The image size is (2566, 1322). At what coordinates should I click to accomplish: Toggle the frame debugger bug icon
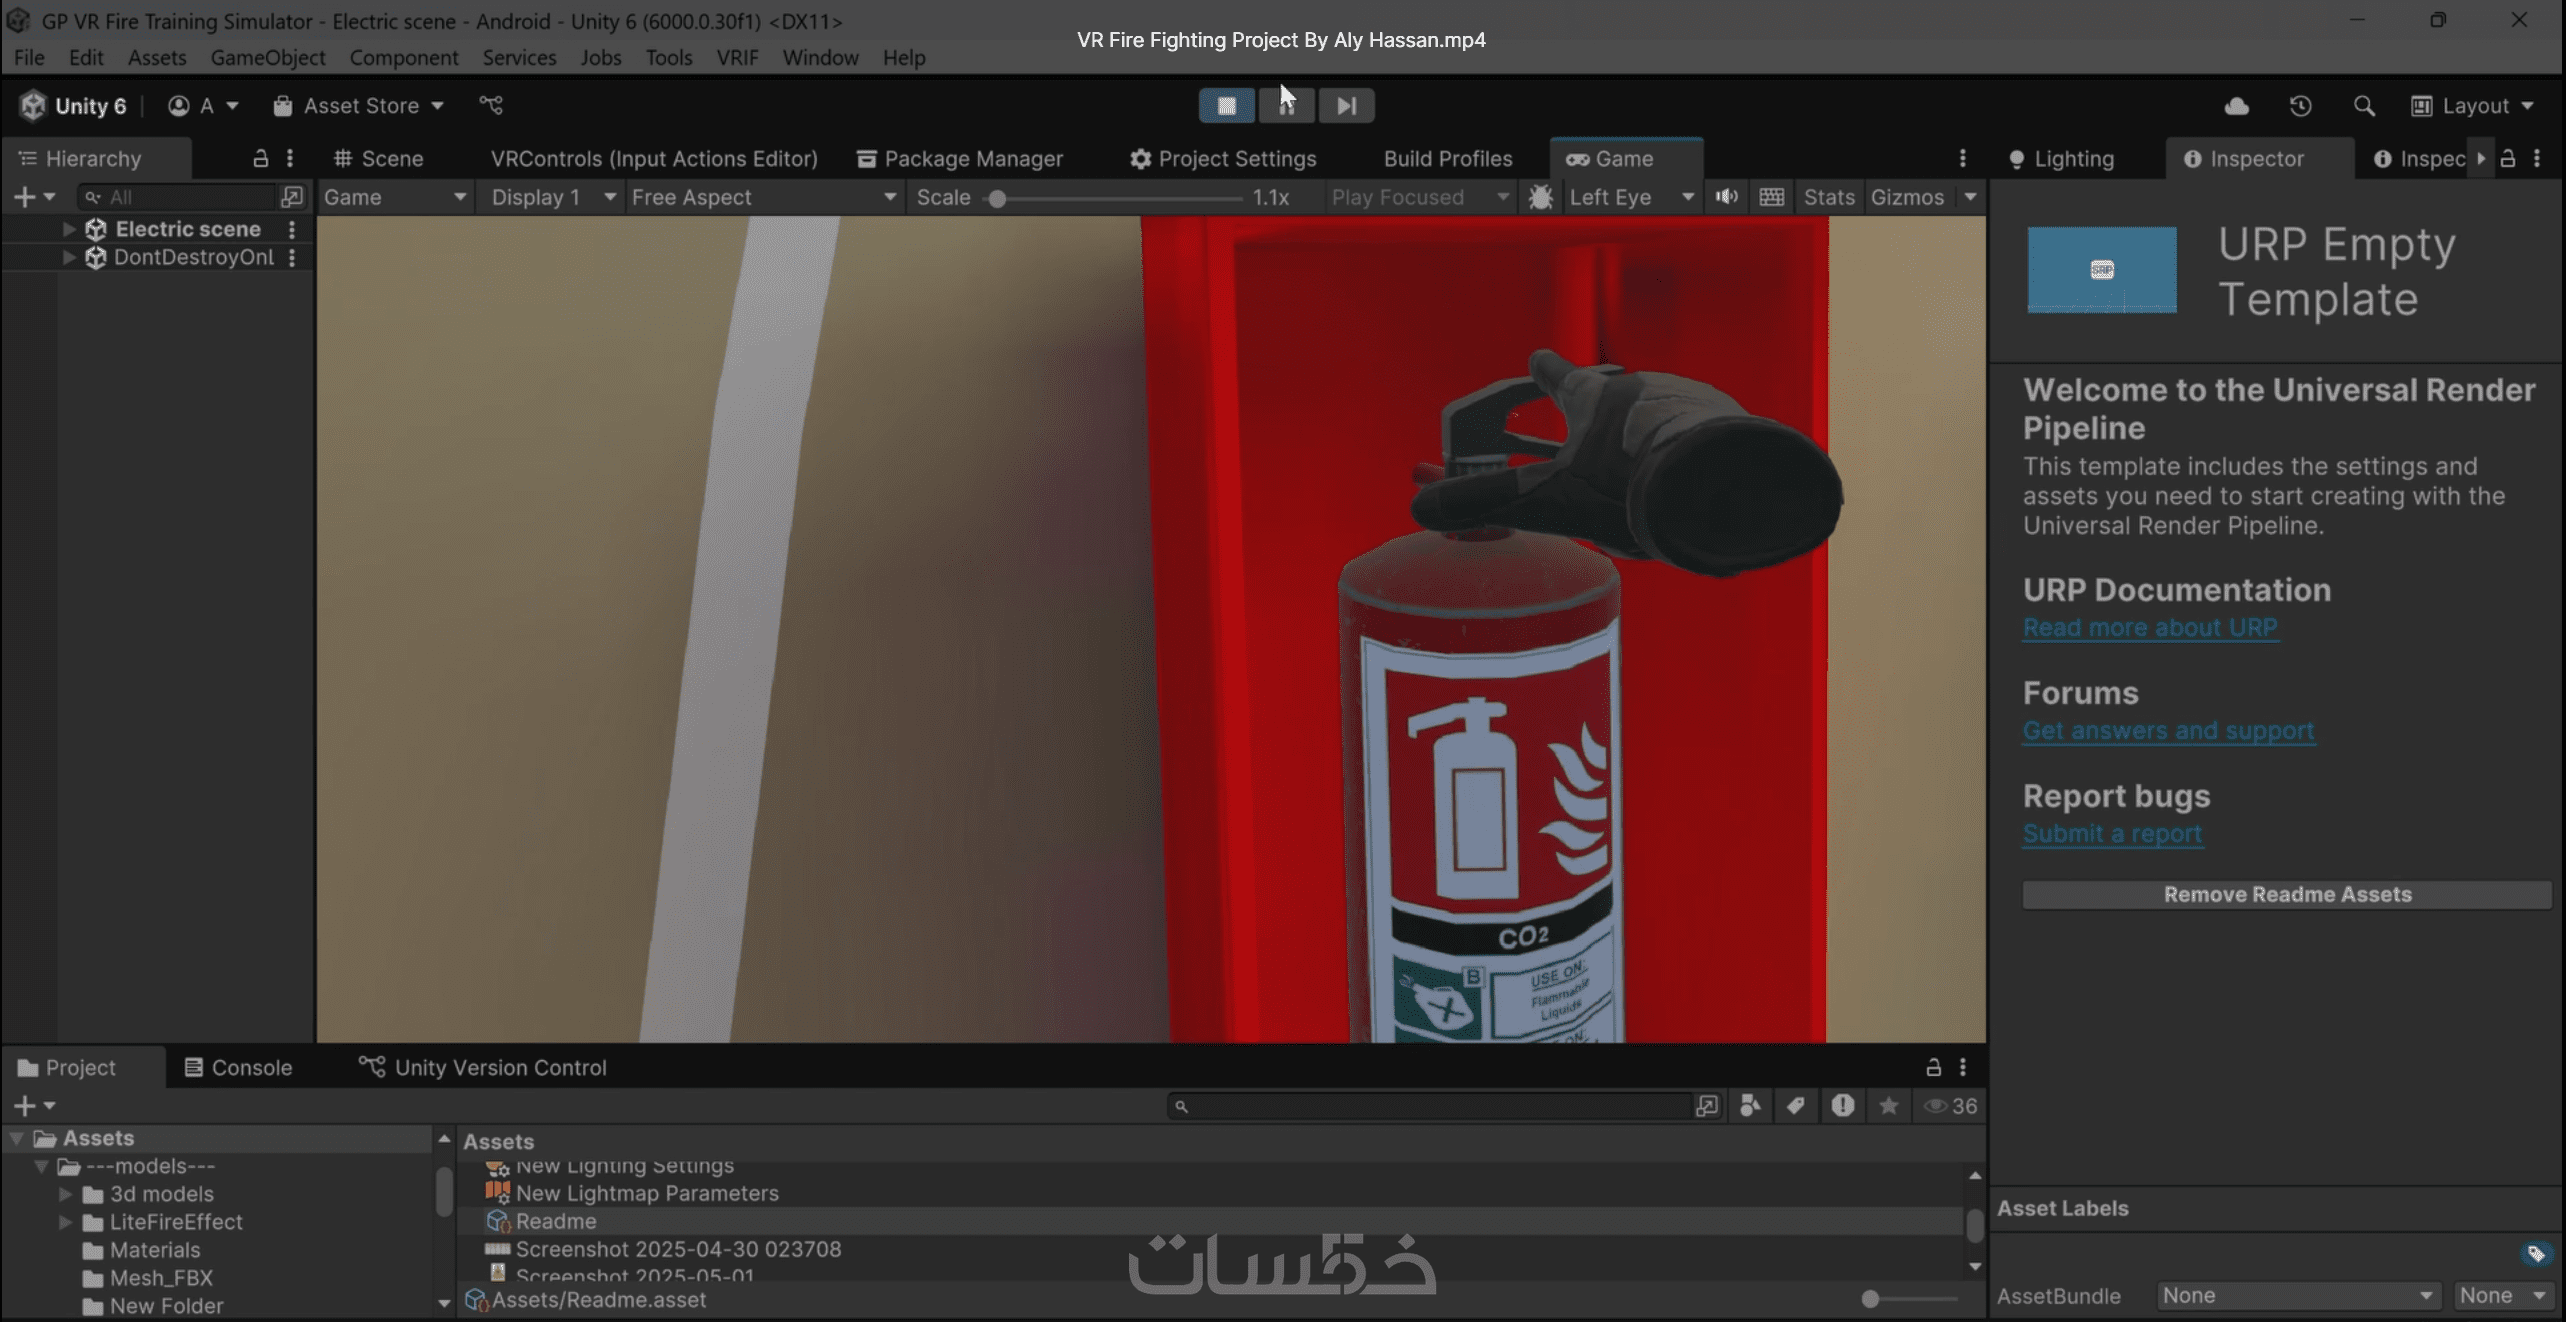pyautogui.click(x=1540, y=197)
